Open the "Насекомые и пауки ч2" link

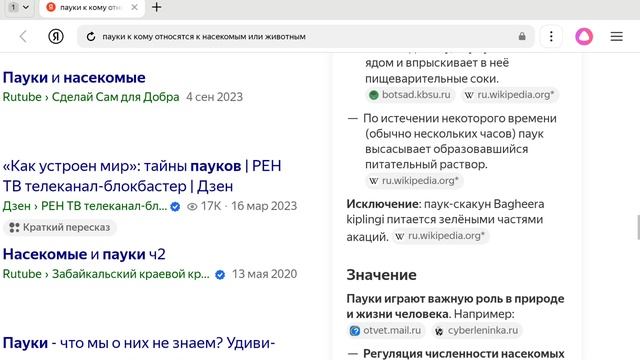[84, 254]
